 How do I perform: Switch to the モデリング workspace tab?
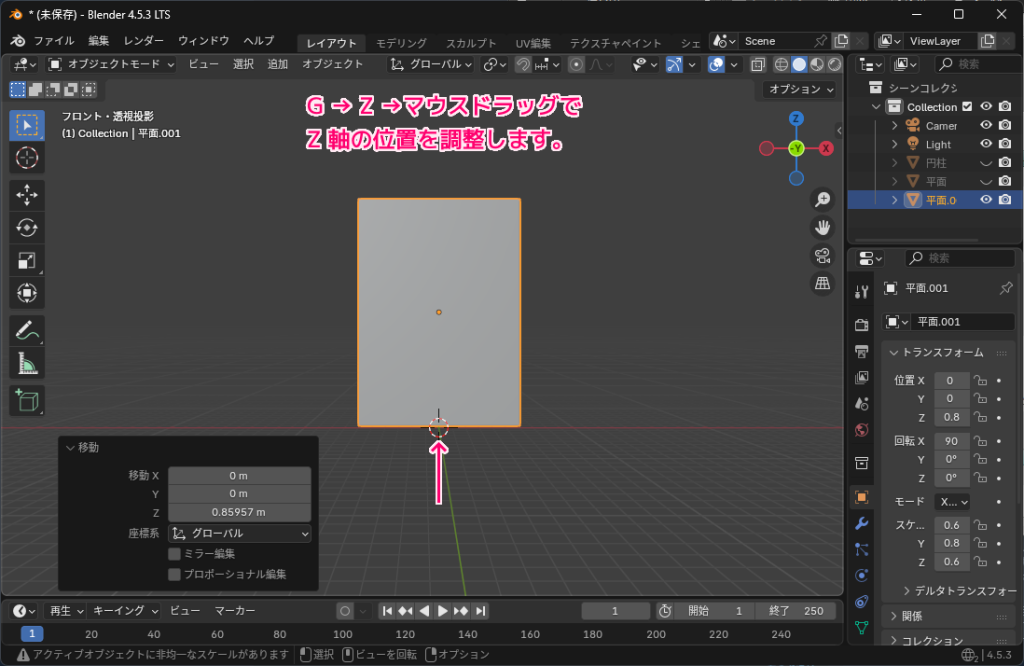tap(401, 43)
